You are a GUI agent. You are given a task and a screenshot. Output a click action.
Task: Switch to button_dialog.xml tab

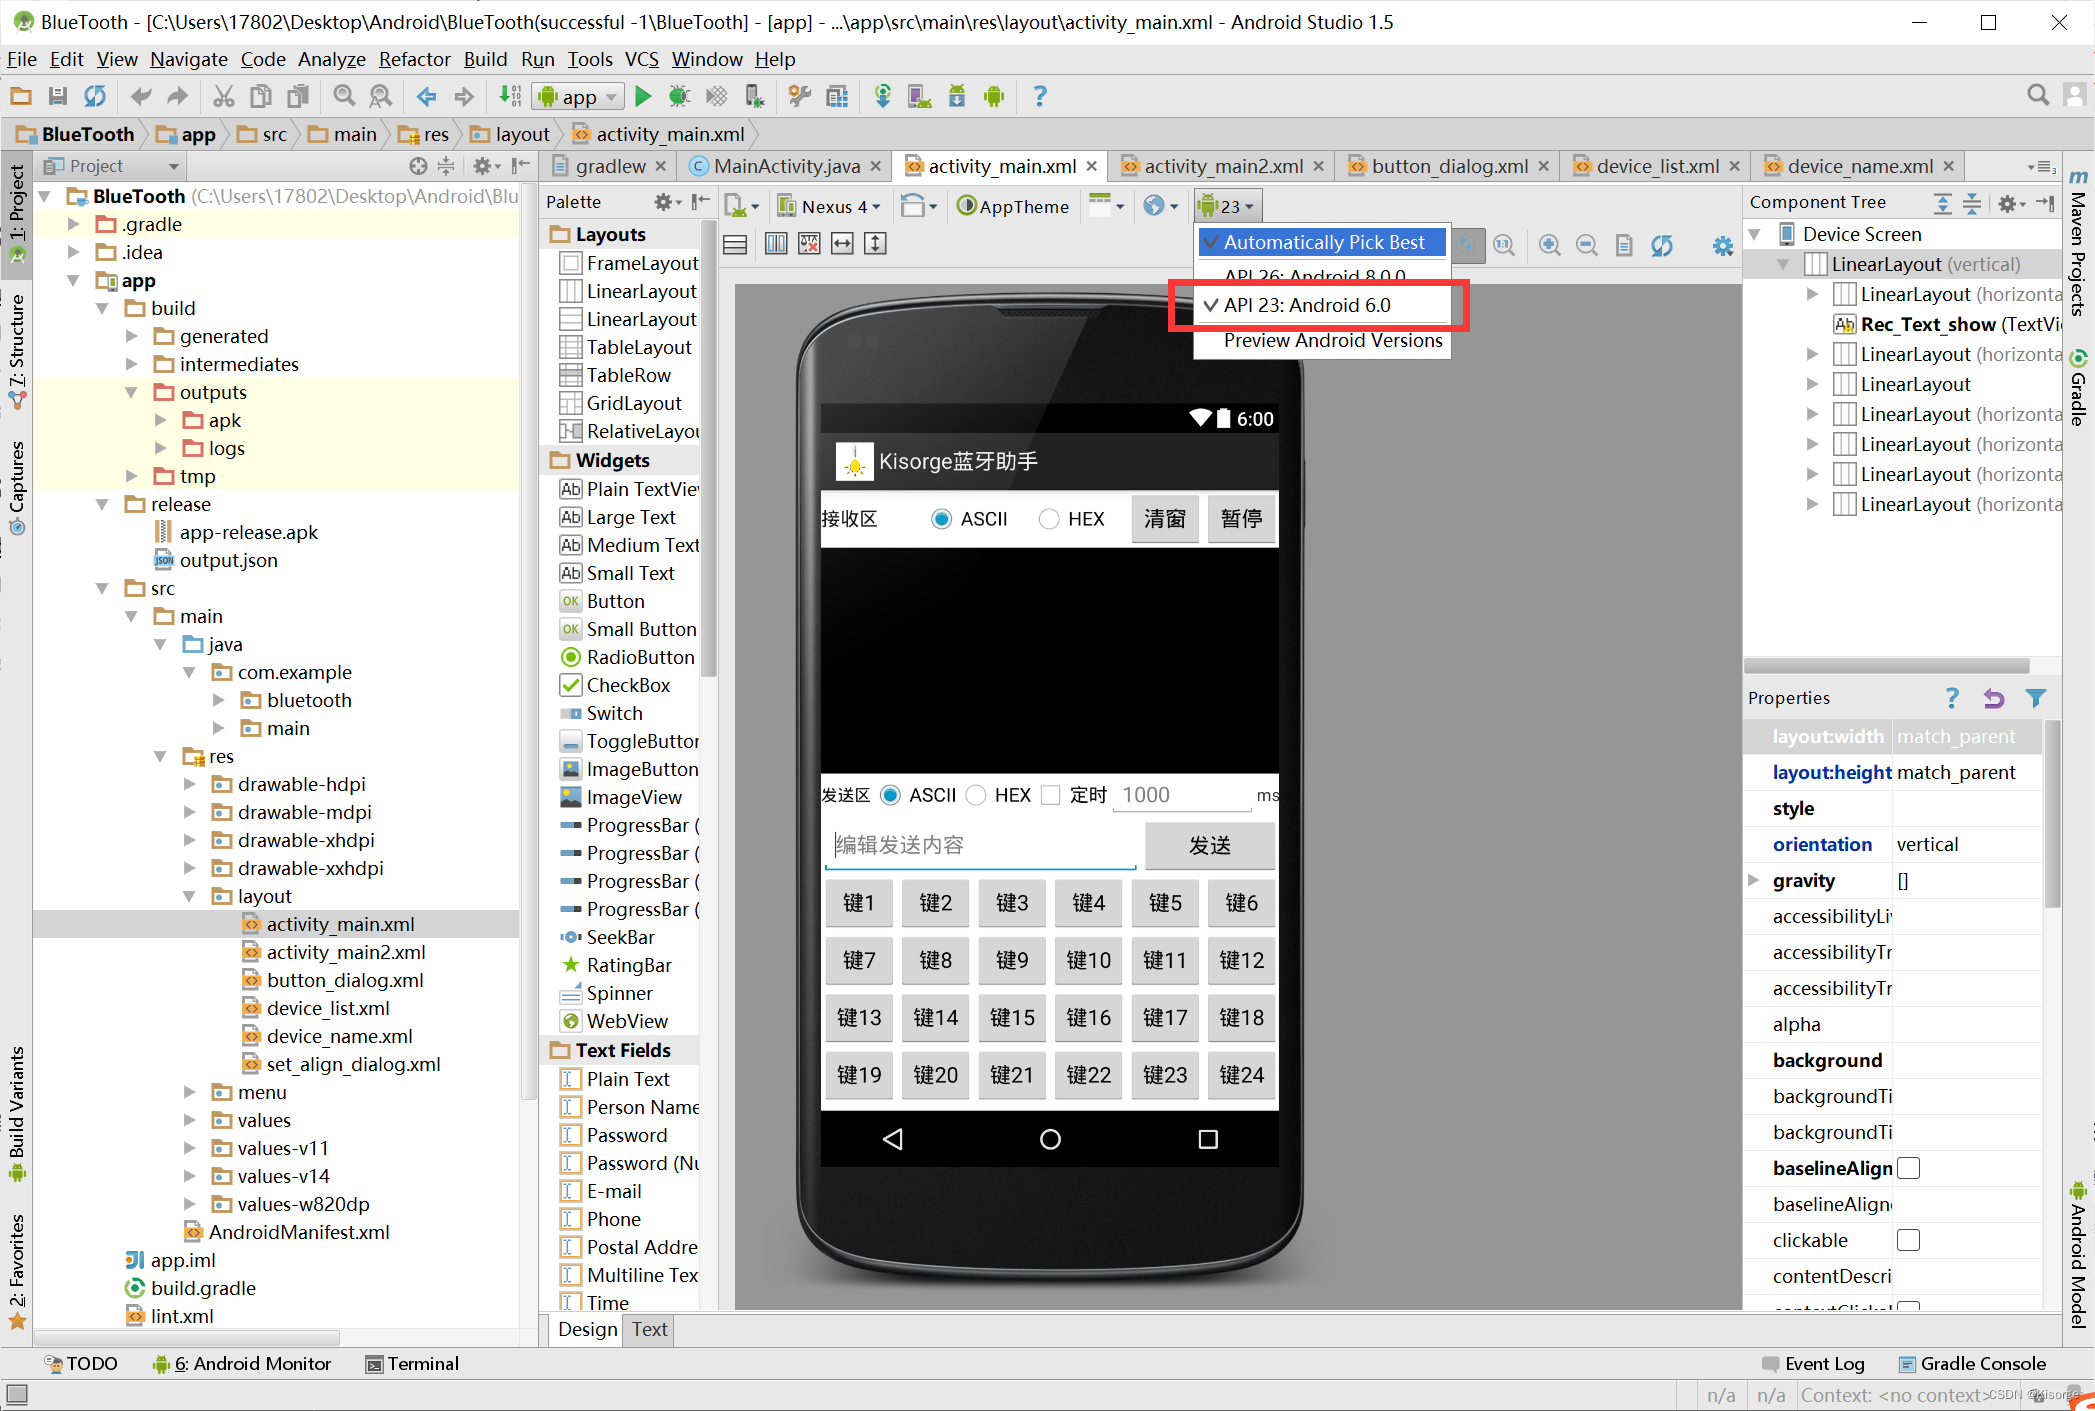click(1450, 166)
